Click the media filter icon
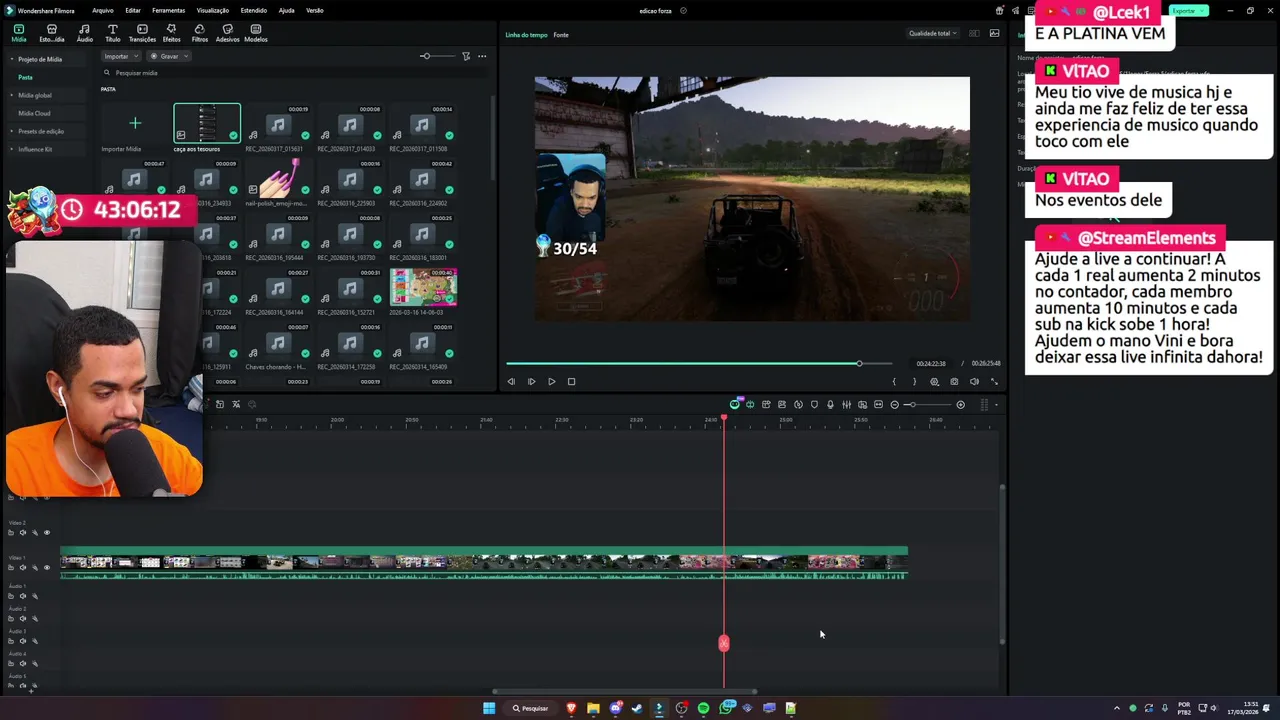The width and height of the screenshot is (1280, 720). coord(466,56)
